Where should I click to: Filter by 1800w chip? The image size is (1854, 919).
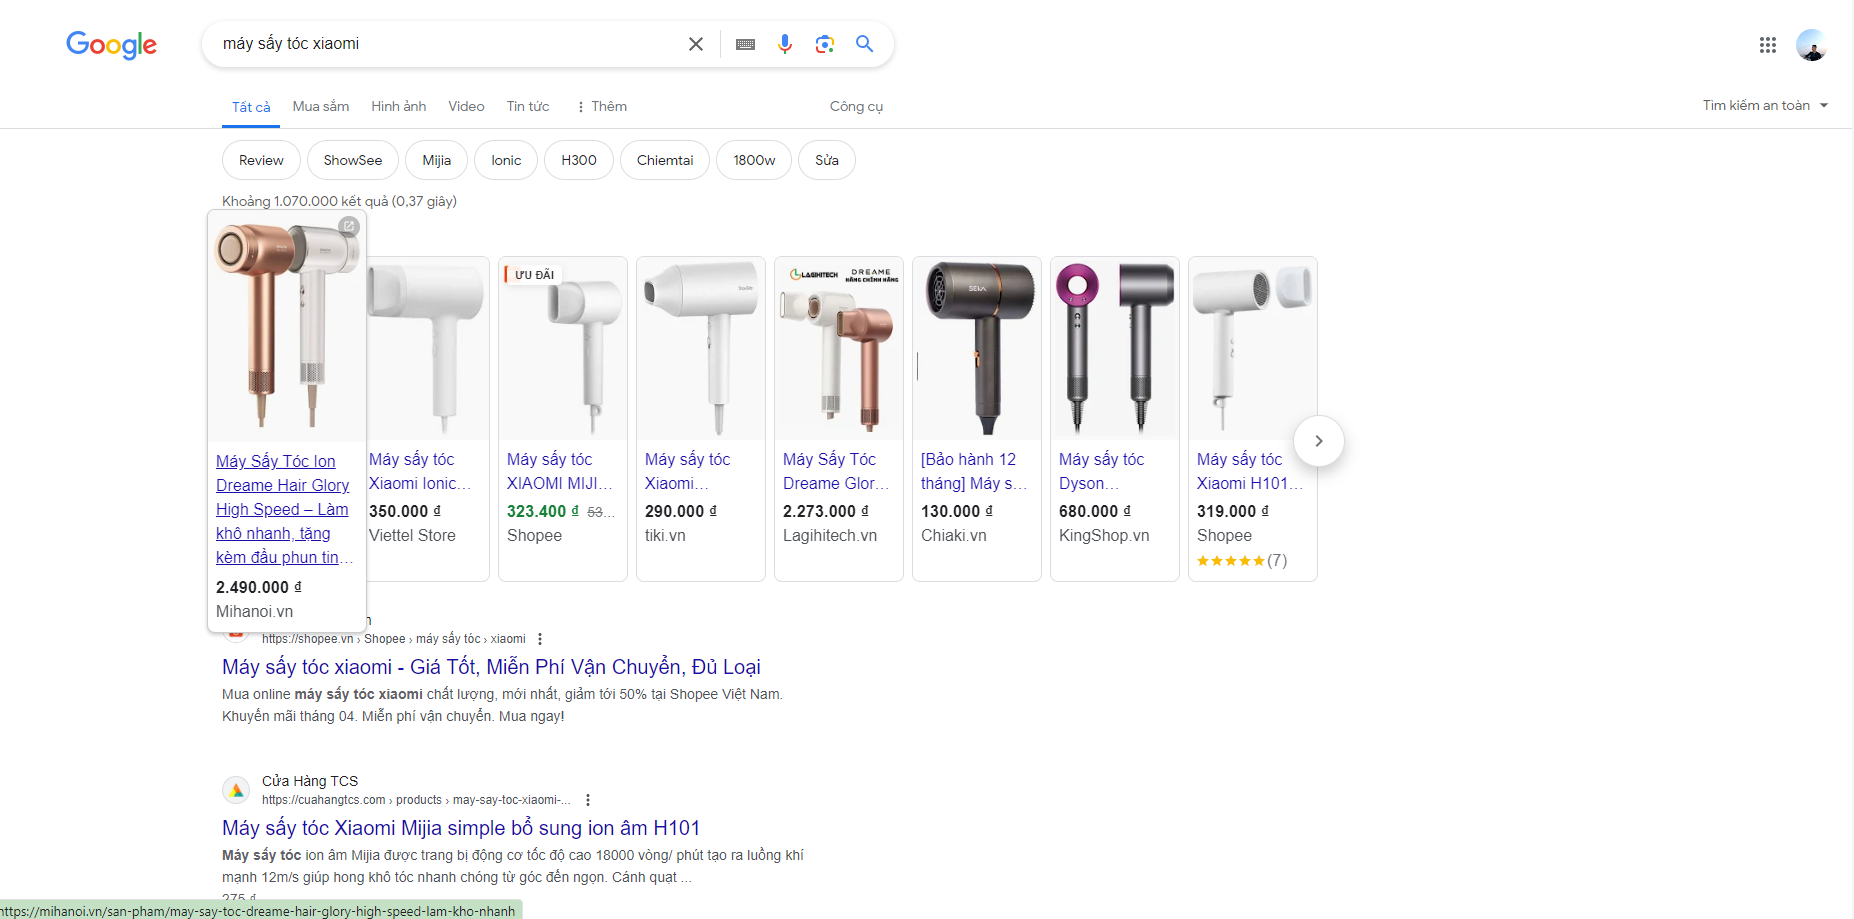click(x=754, y=160)
